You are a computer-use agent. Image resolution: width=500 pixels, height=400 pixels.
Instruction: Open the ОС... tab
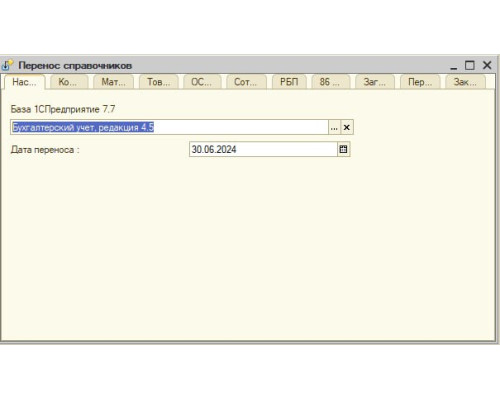[x=202, y=82]
